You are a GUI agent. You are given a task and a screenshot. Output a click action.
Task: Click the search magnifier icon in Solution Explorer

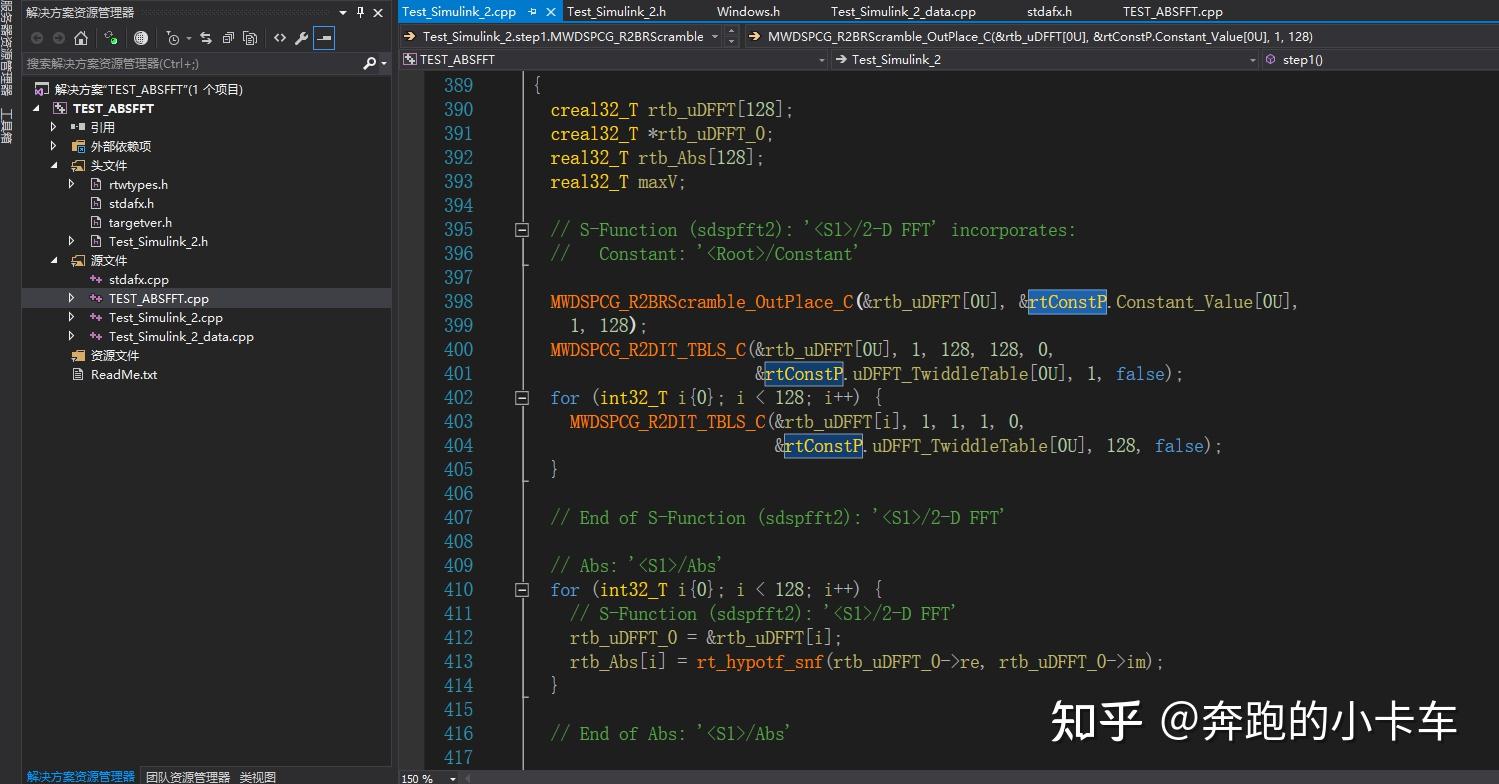click(369, 62)
